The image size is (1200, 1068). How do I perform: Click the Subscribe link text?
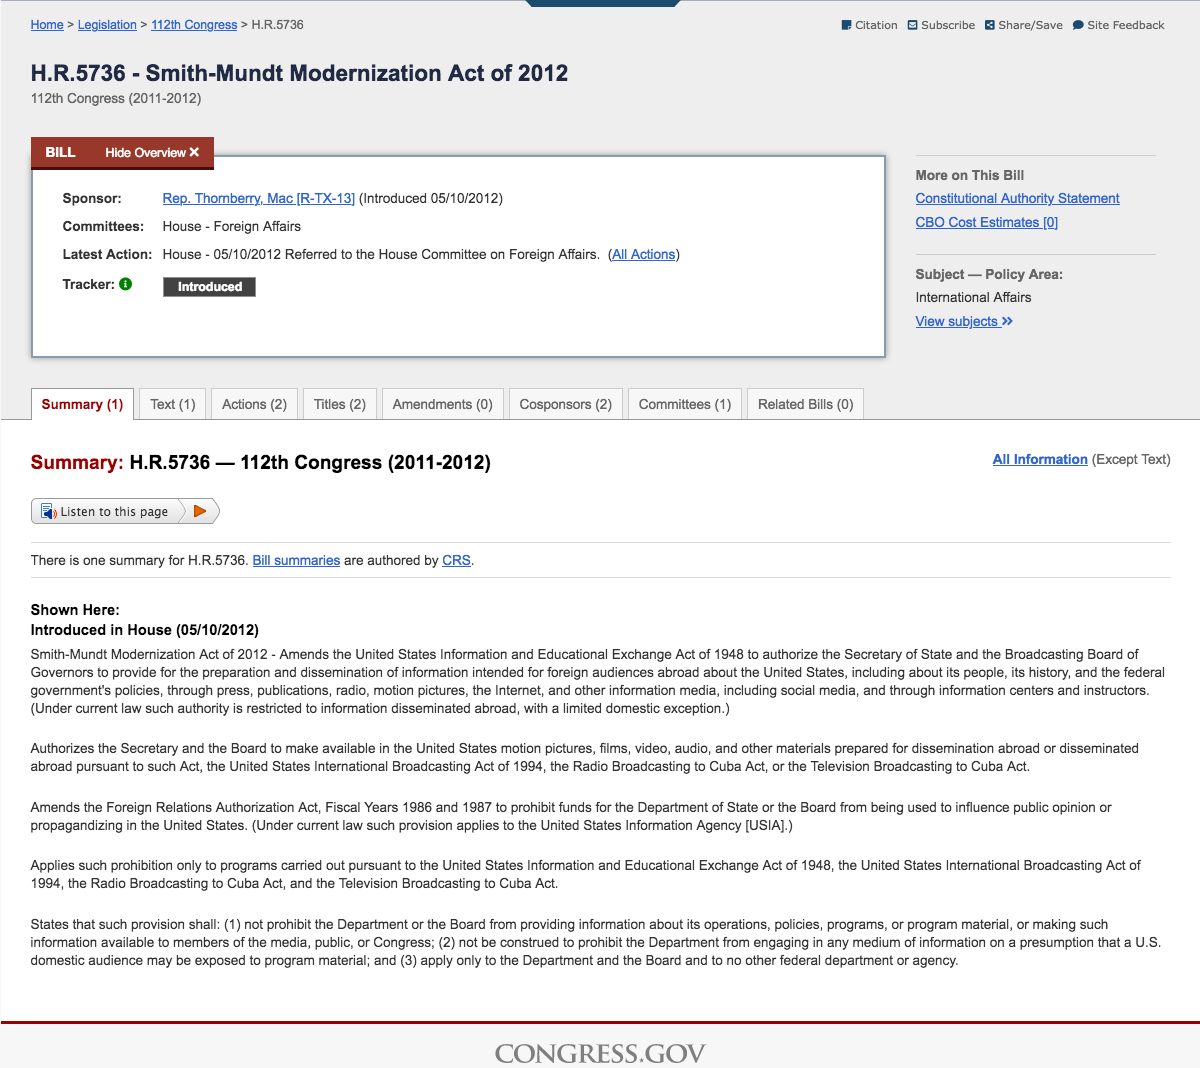coord(948,25)
